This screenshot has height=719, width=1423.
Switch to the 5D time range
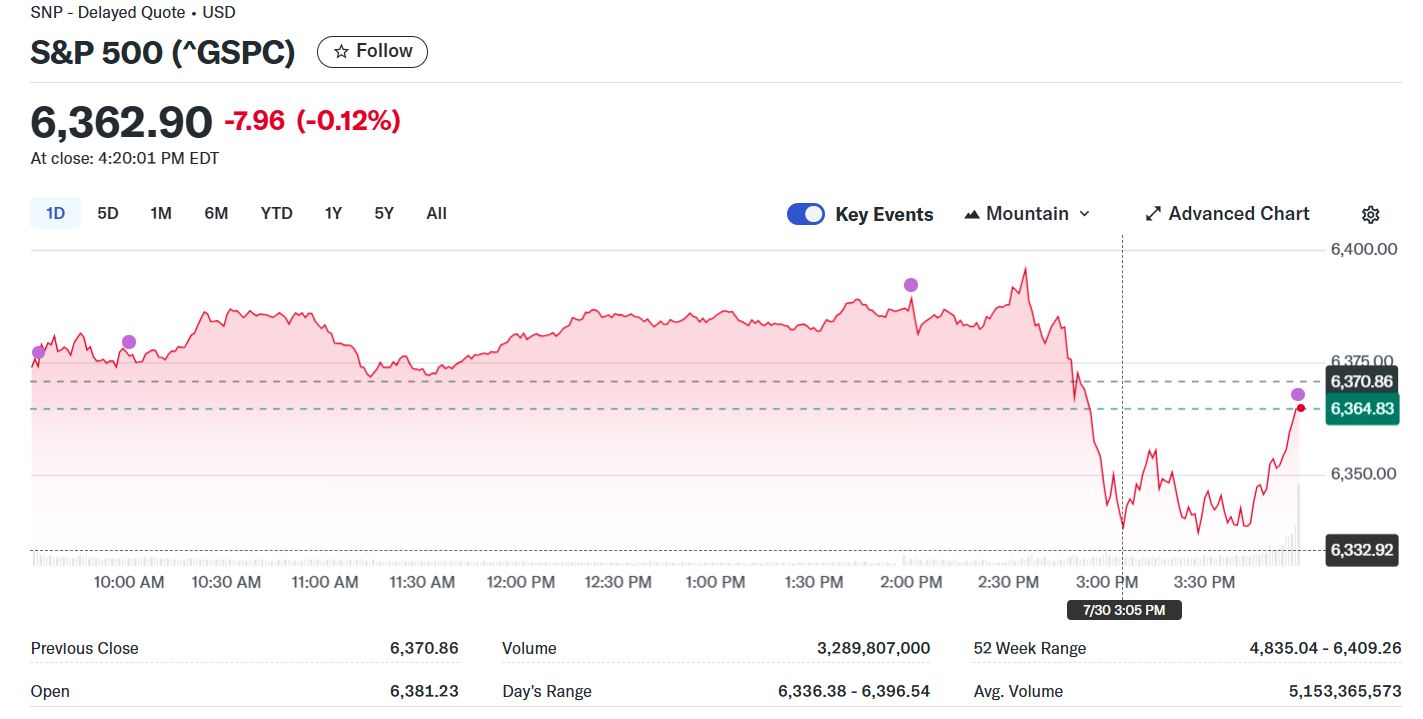108,213
